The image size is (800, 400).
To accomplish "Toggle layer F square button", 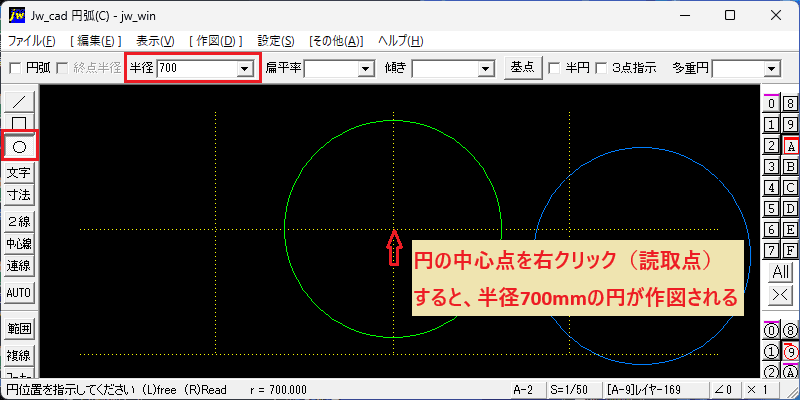I will [x=790, y=251].
